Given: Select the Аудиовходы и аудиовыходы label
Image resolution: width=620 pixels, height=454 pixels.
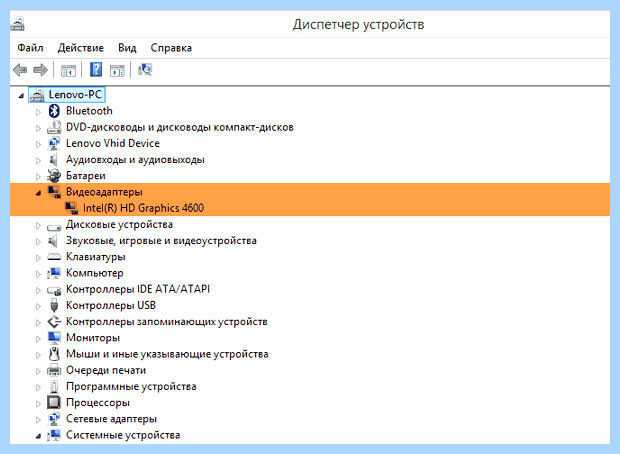Looking at the screenshot, I should [x=135, y=160].
